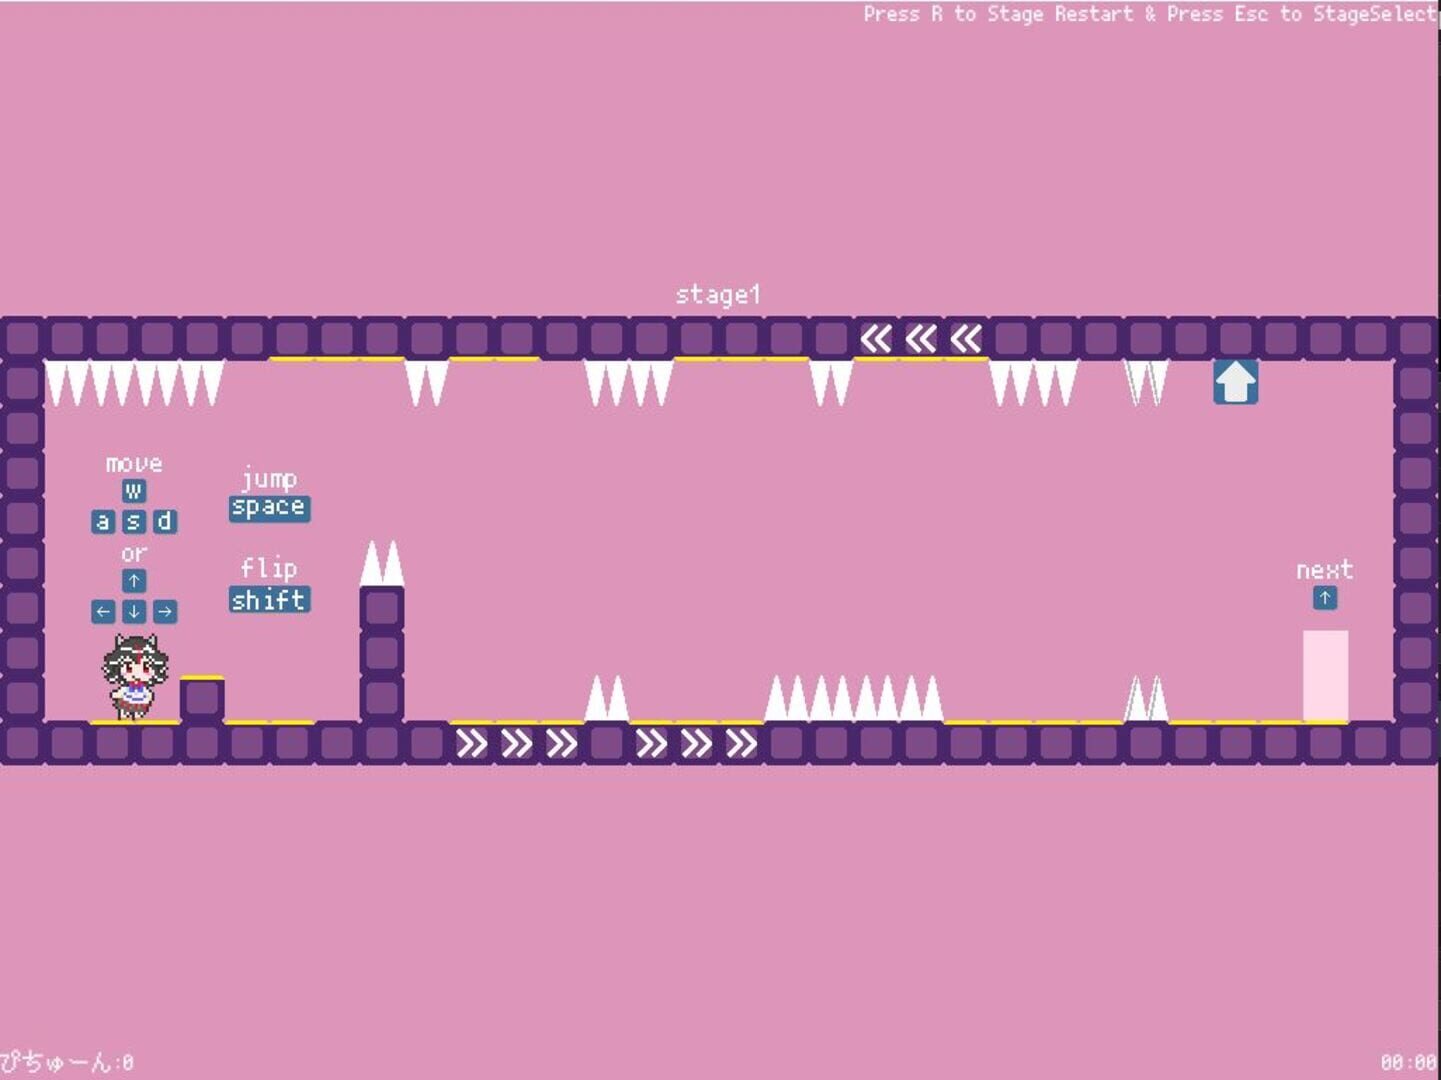Click the D key icon
Image resolution: width=1441 pixels, height=1080 pixels.
164,522
